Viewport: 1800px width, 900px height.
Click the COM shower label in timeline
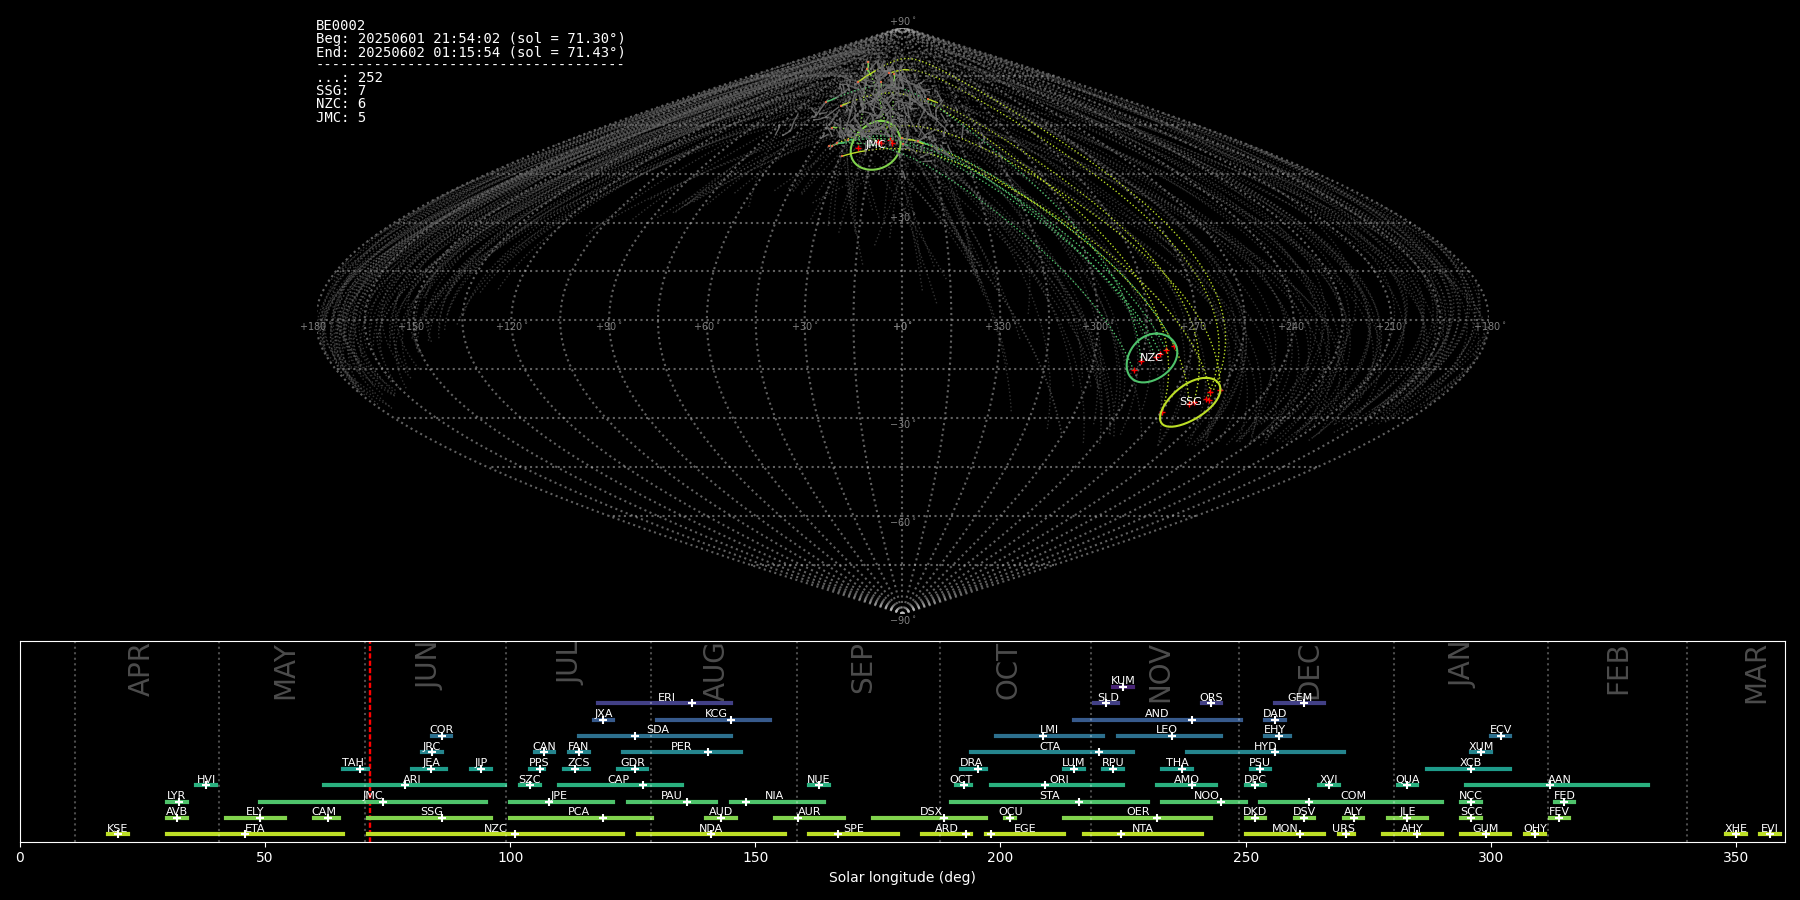[x=1353, y=796]
